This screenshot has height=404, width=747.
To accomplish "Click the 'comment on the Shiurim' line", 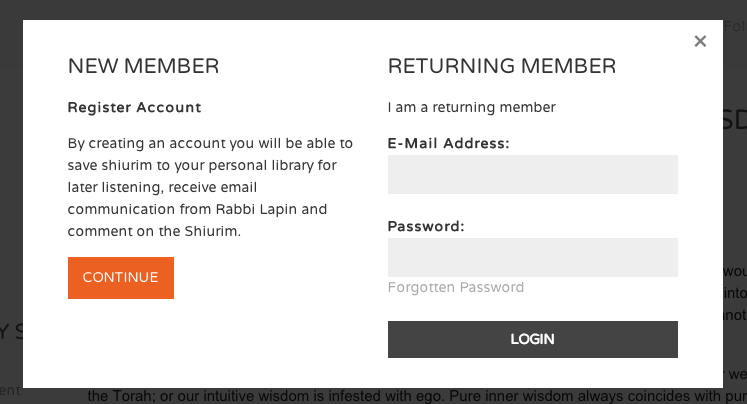I will [154, 231].
